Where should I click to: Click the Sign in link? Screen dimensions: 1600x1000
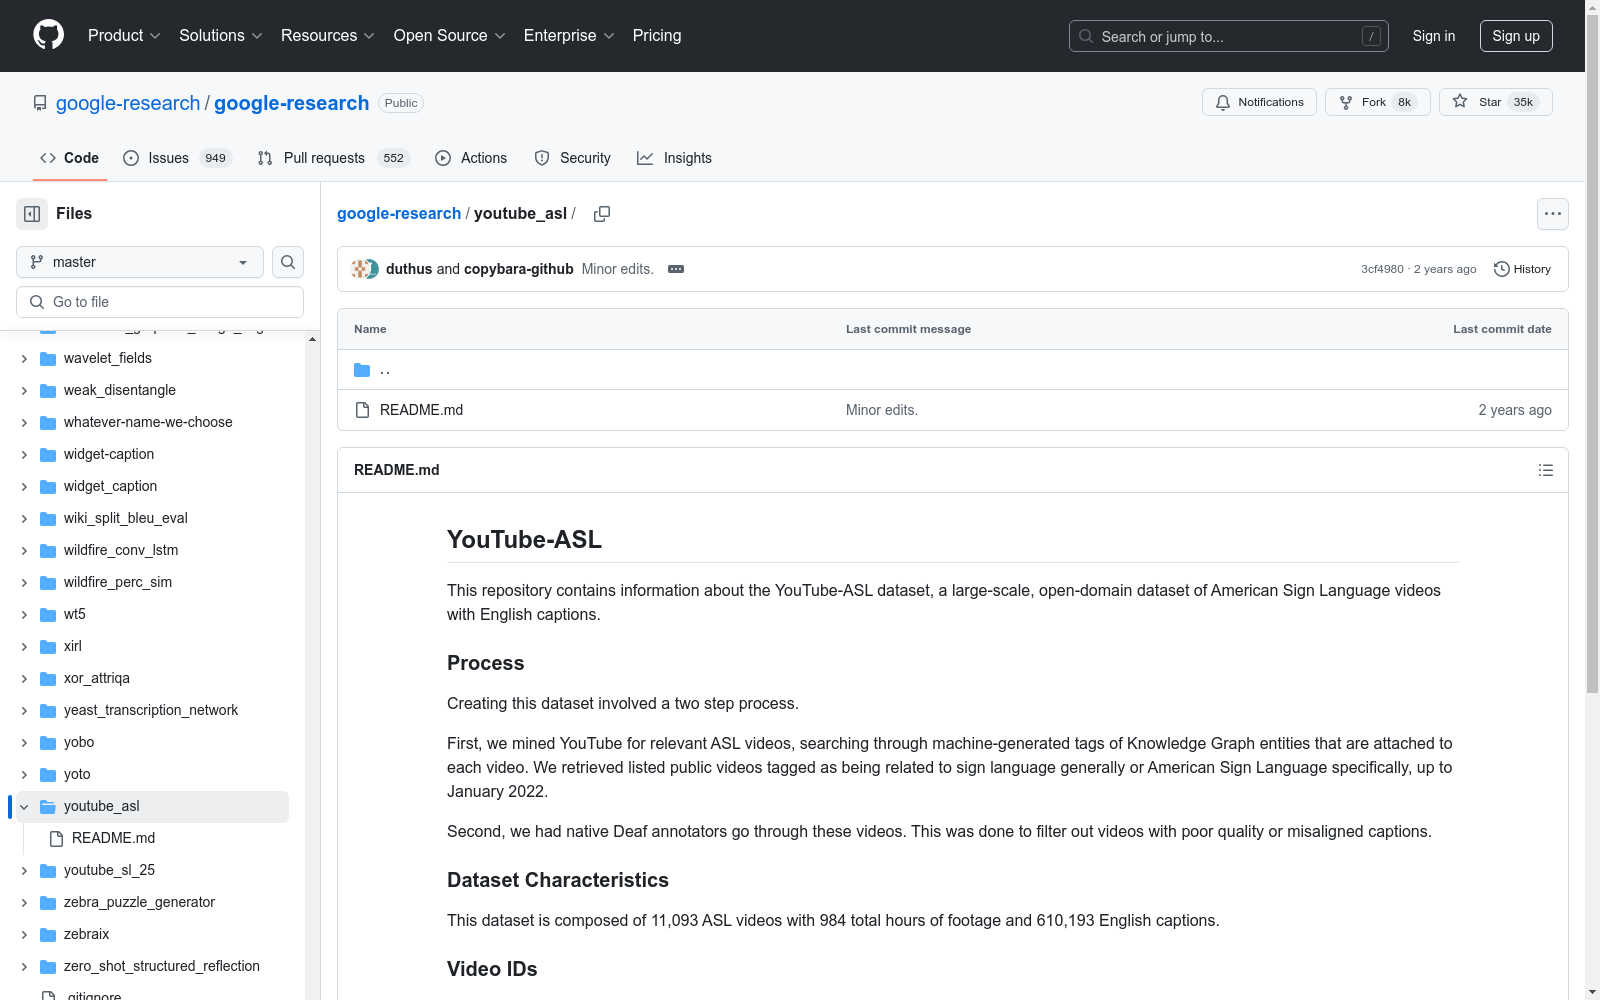tap(1433, 36)
